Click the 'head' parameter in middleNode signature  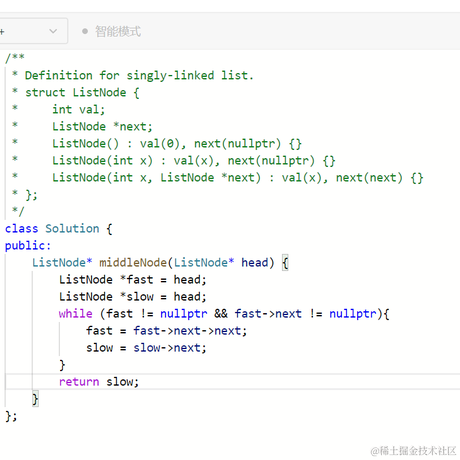(x=255, y=263)
